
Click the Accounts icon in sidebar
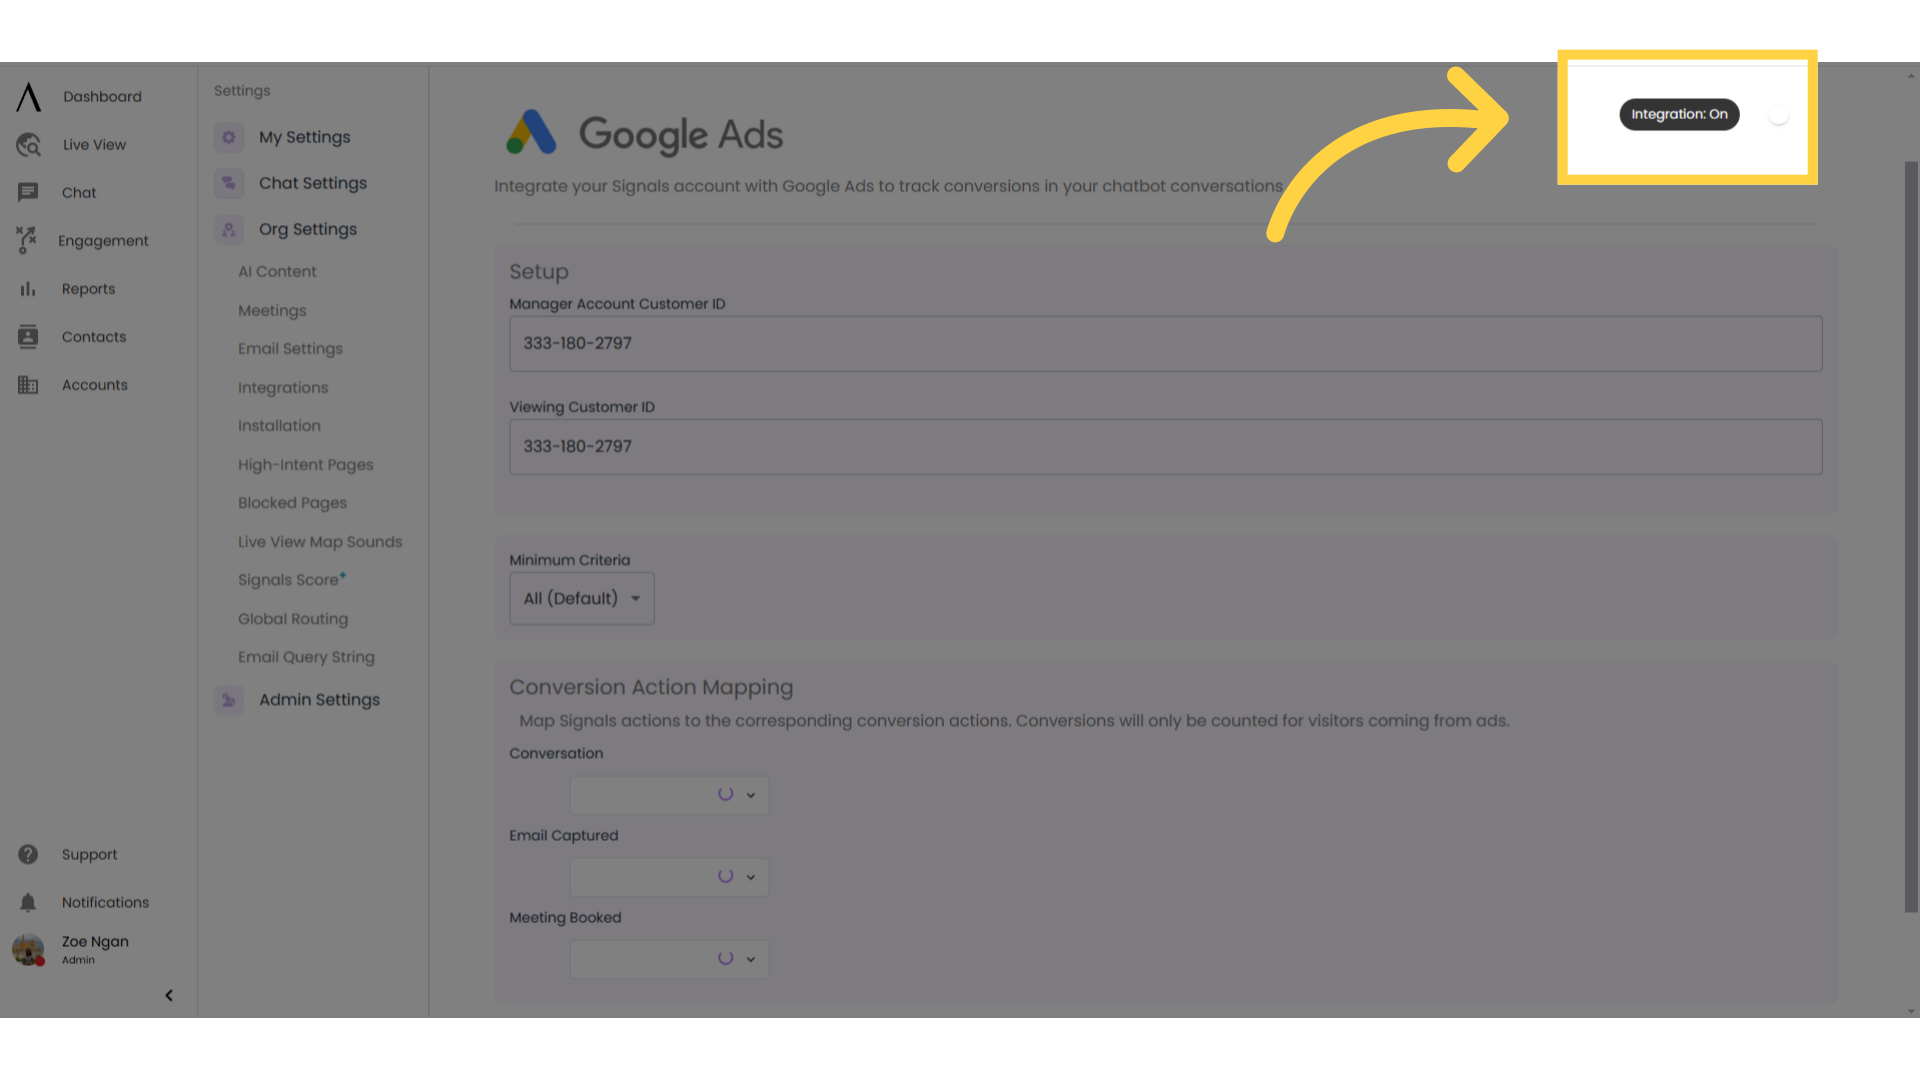coord(28,384)
